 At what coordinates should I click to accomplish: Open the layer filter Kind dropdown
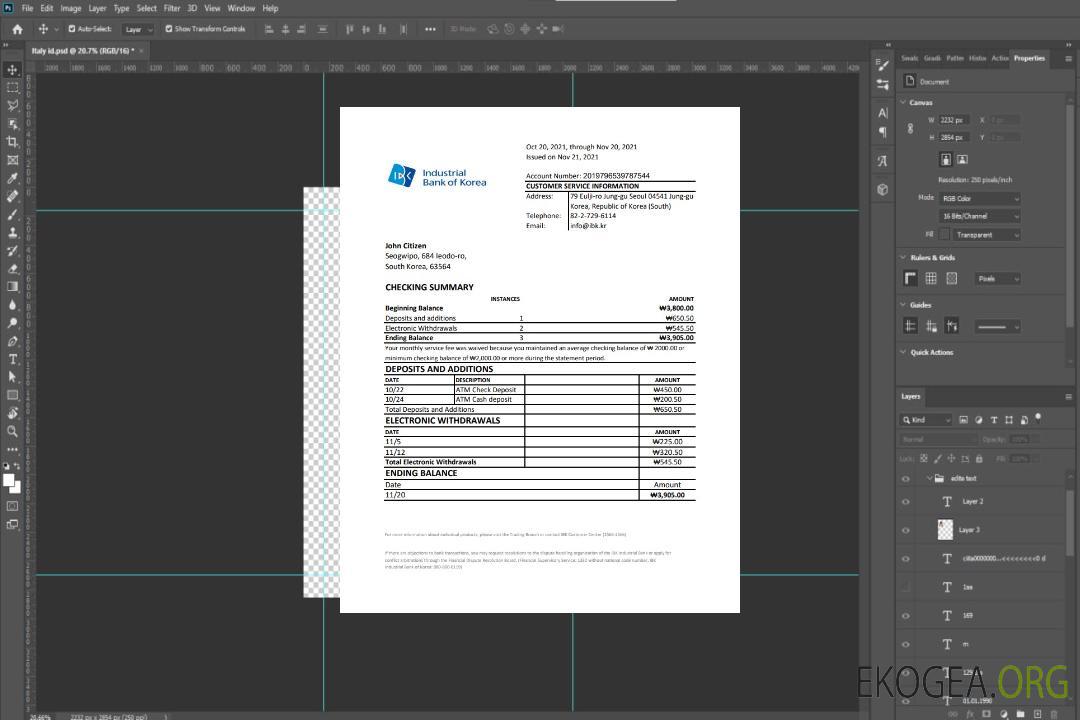tap(926, 420)
